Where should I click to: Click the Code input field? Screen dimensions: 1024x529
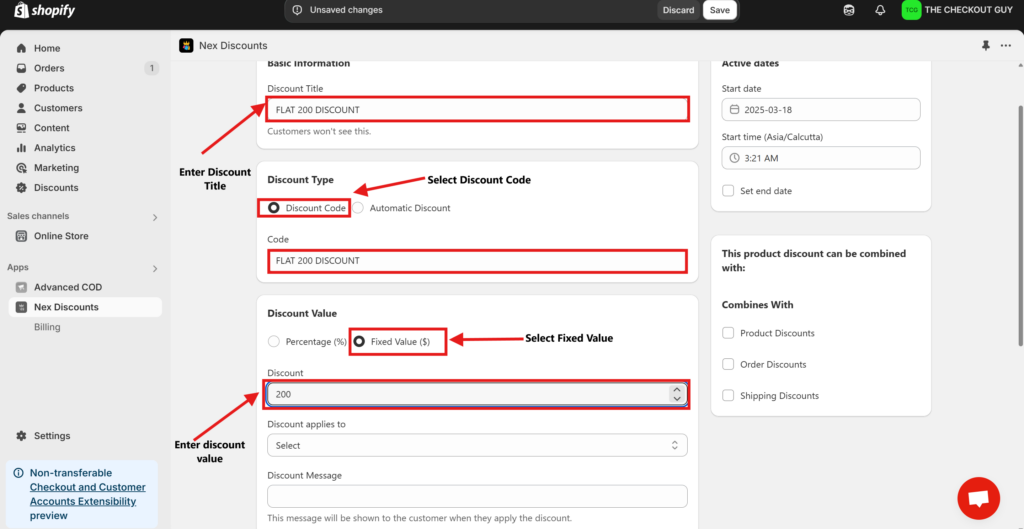(x=477, y=261)
